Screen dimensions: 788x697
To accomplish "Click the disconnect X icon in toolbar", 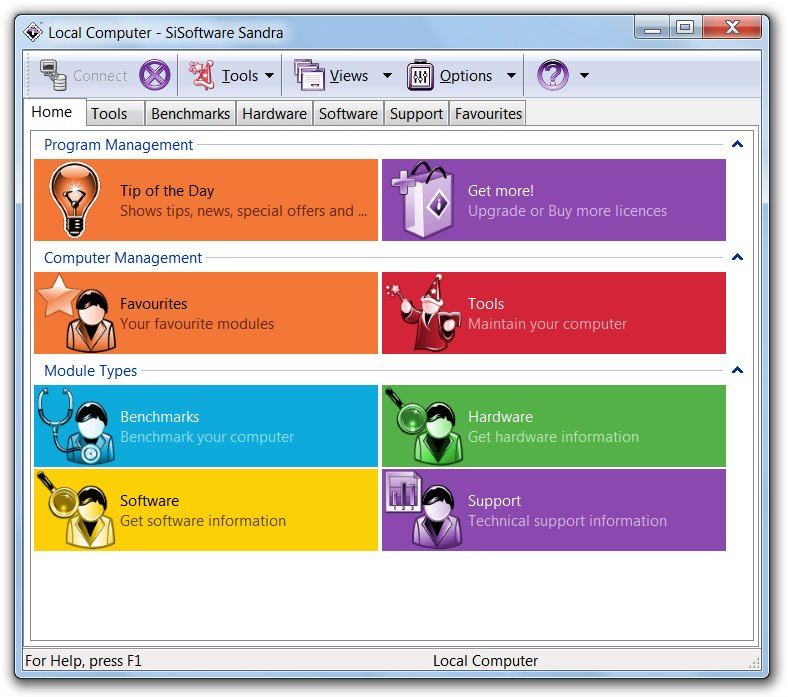I will point(155,75).
